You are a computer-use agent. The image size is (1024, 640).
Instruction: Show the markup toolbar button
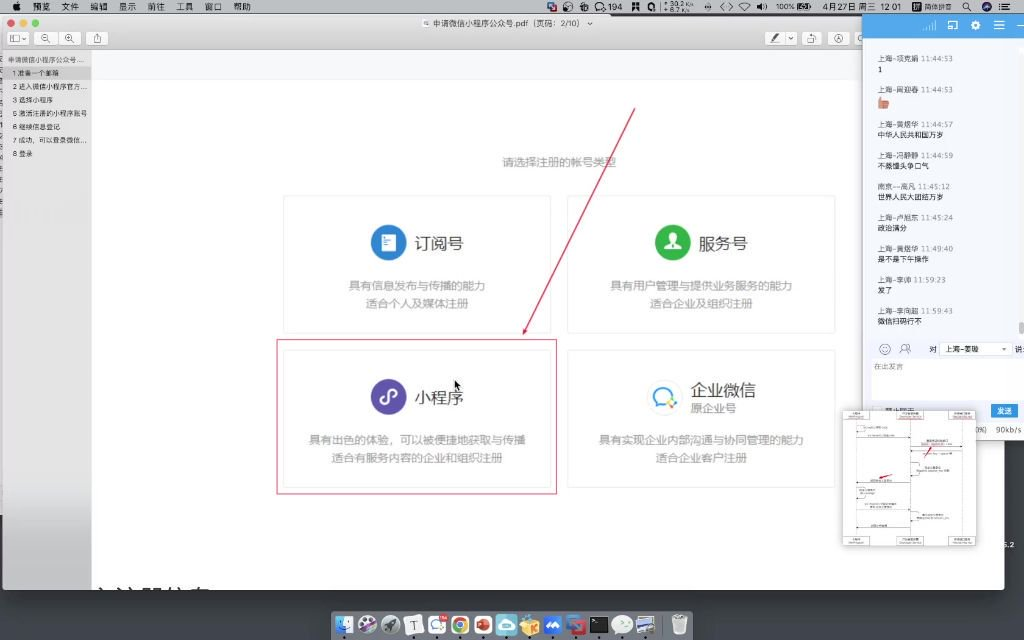click(x=839, y=39)
